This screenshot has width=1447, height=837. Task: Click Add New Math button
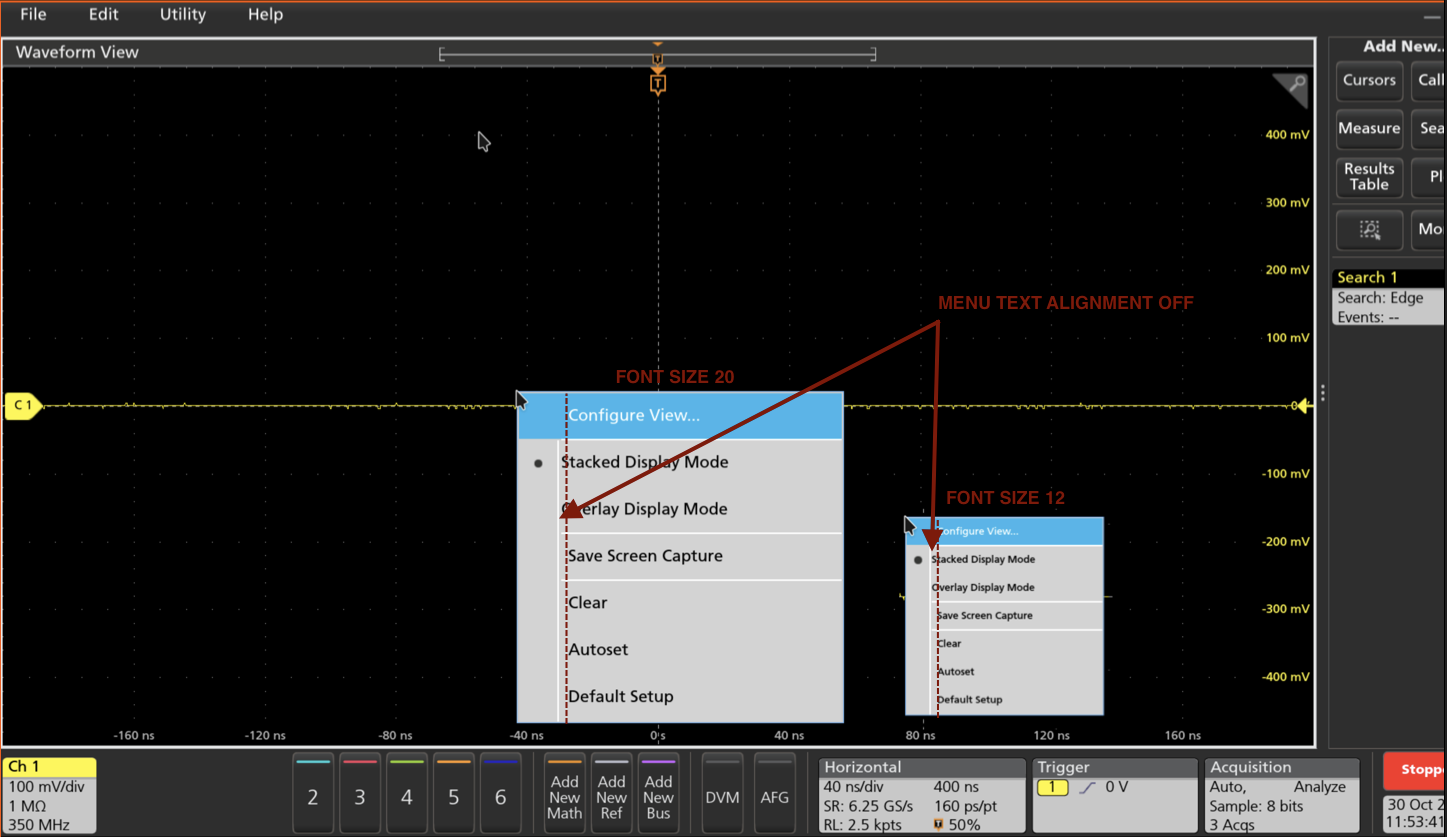click(564, 796)
